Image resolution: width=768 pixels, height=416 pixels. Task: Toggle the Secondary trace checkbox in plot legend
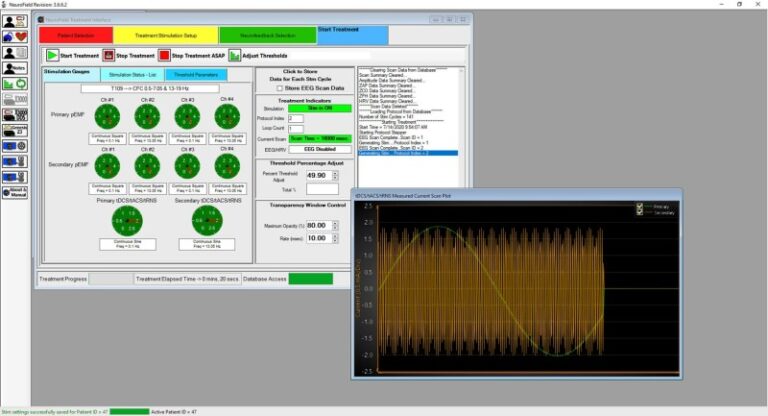coord(640,213)
